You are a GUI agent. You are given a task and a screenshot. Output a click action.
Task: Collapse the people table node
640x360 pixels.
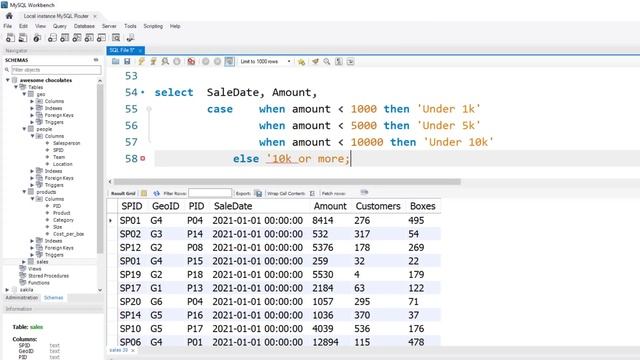24,129
